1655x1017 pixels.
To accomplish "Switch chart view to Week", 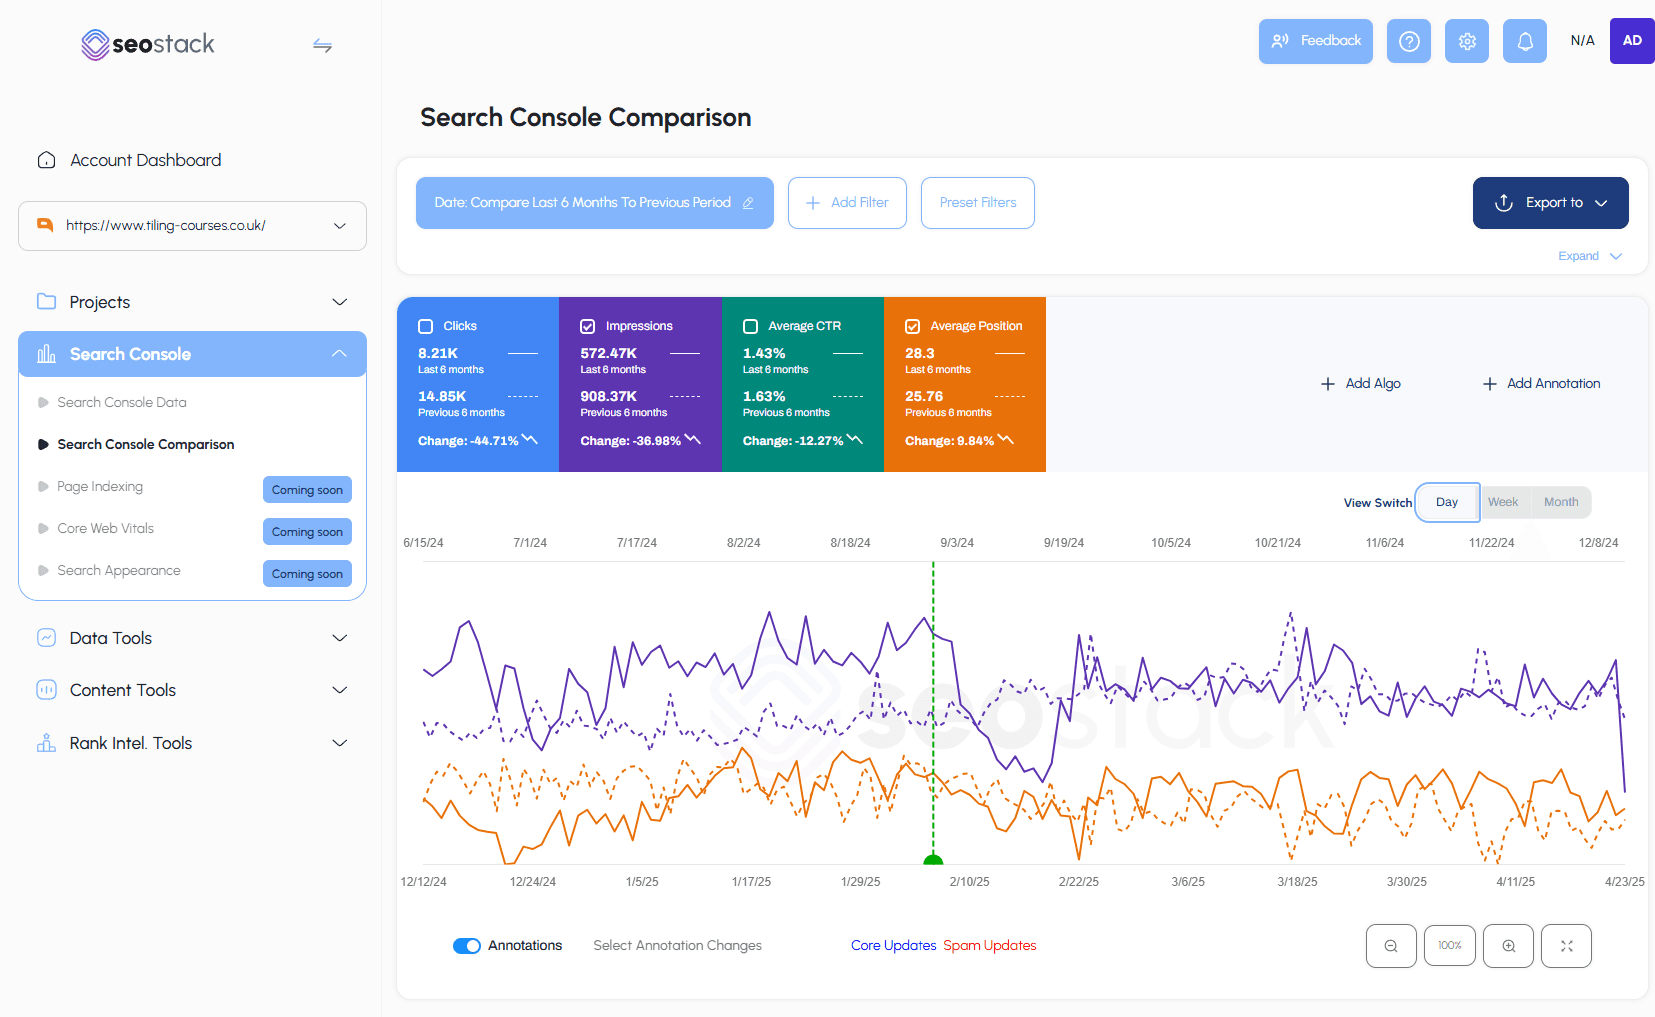I will click(1503, 502).
